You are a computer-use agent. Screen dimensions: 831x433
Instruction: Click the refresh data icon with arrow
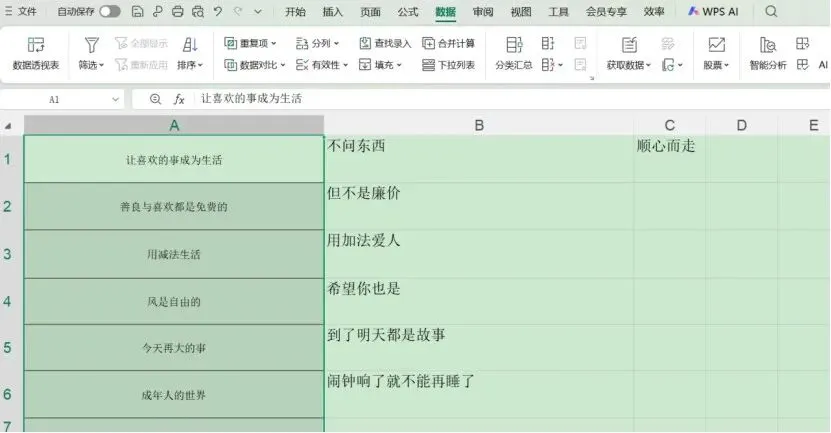[x=672, y=65]
